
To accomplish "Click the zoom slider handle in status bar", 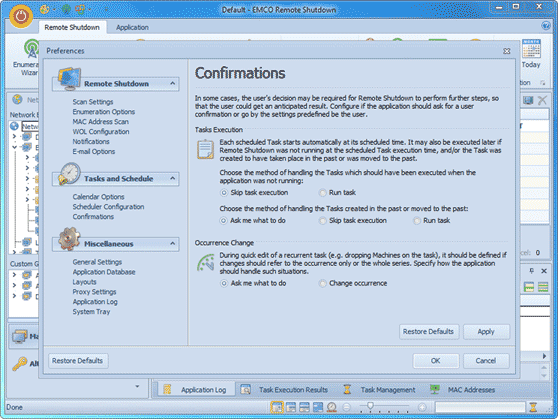I will (x=370, y=406).
